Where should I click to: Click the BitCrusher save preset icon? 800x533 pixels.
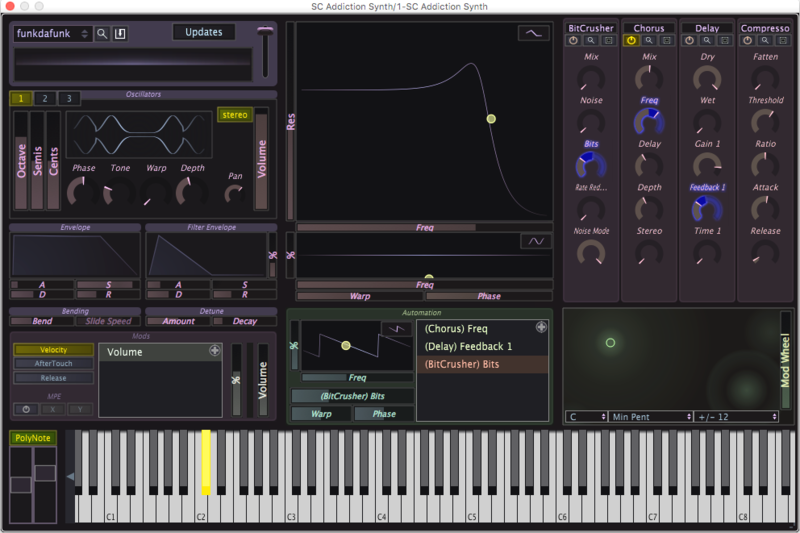click(608, 41)
